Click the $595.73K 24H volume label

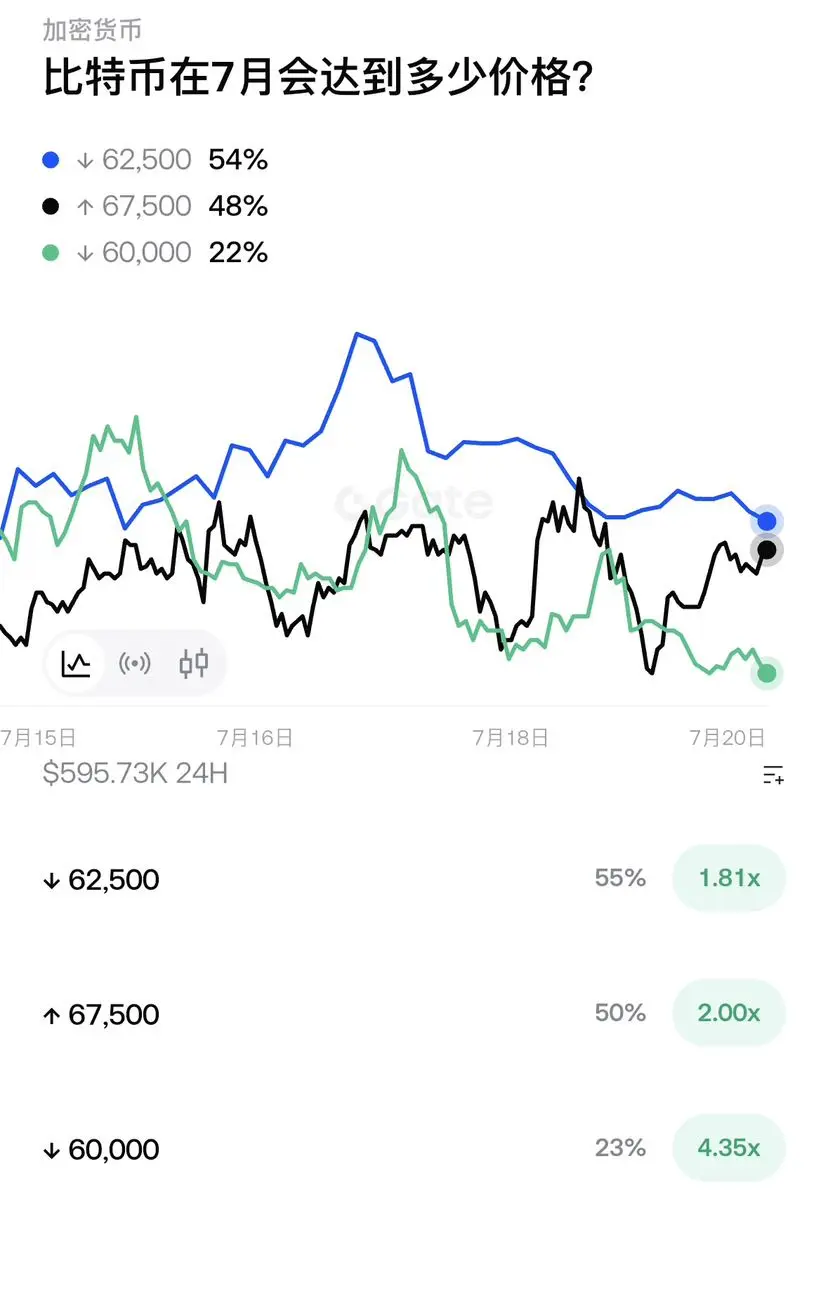(135, 773)
